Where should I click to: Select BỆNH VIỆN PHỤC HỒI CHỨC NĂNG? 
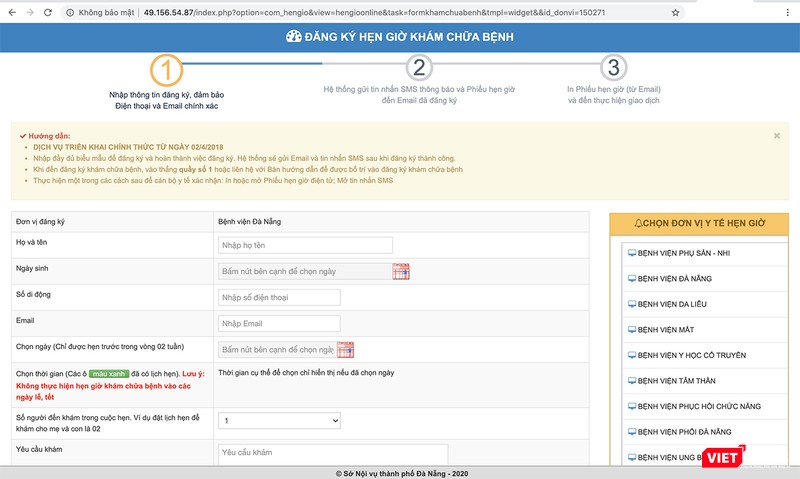pyautogui.click(x=699, y=406)
